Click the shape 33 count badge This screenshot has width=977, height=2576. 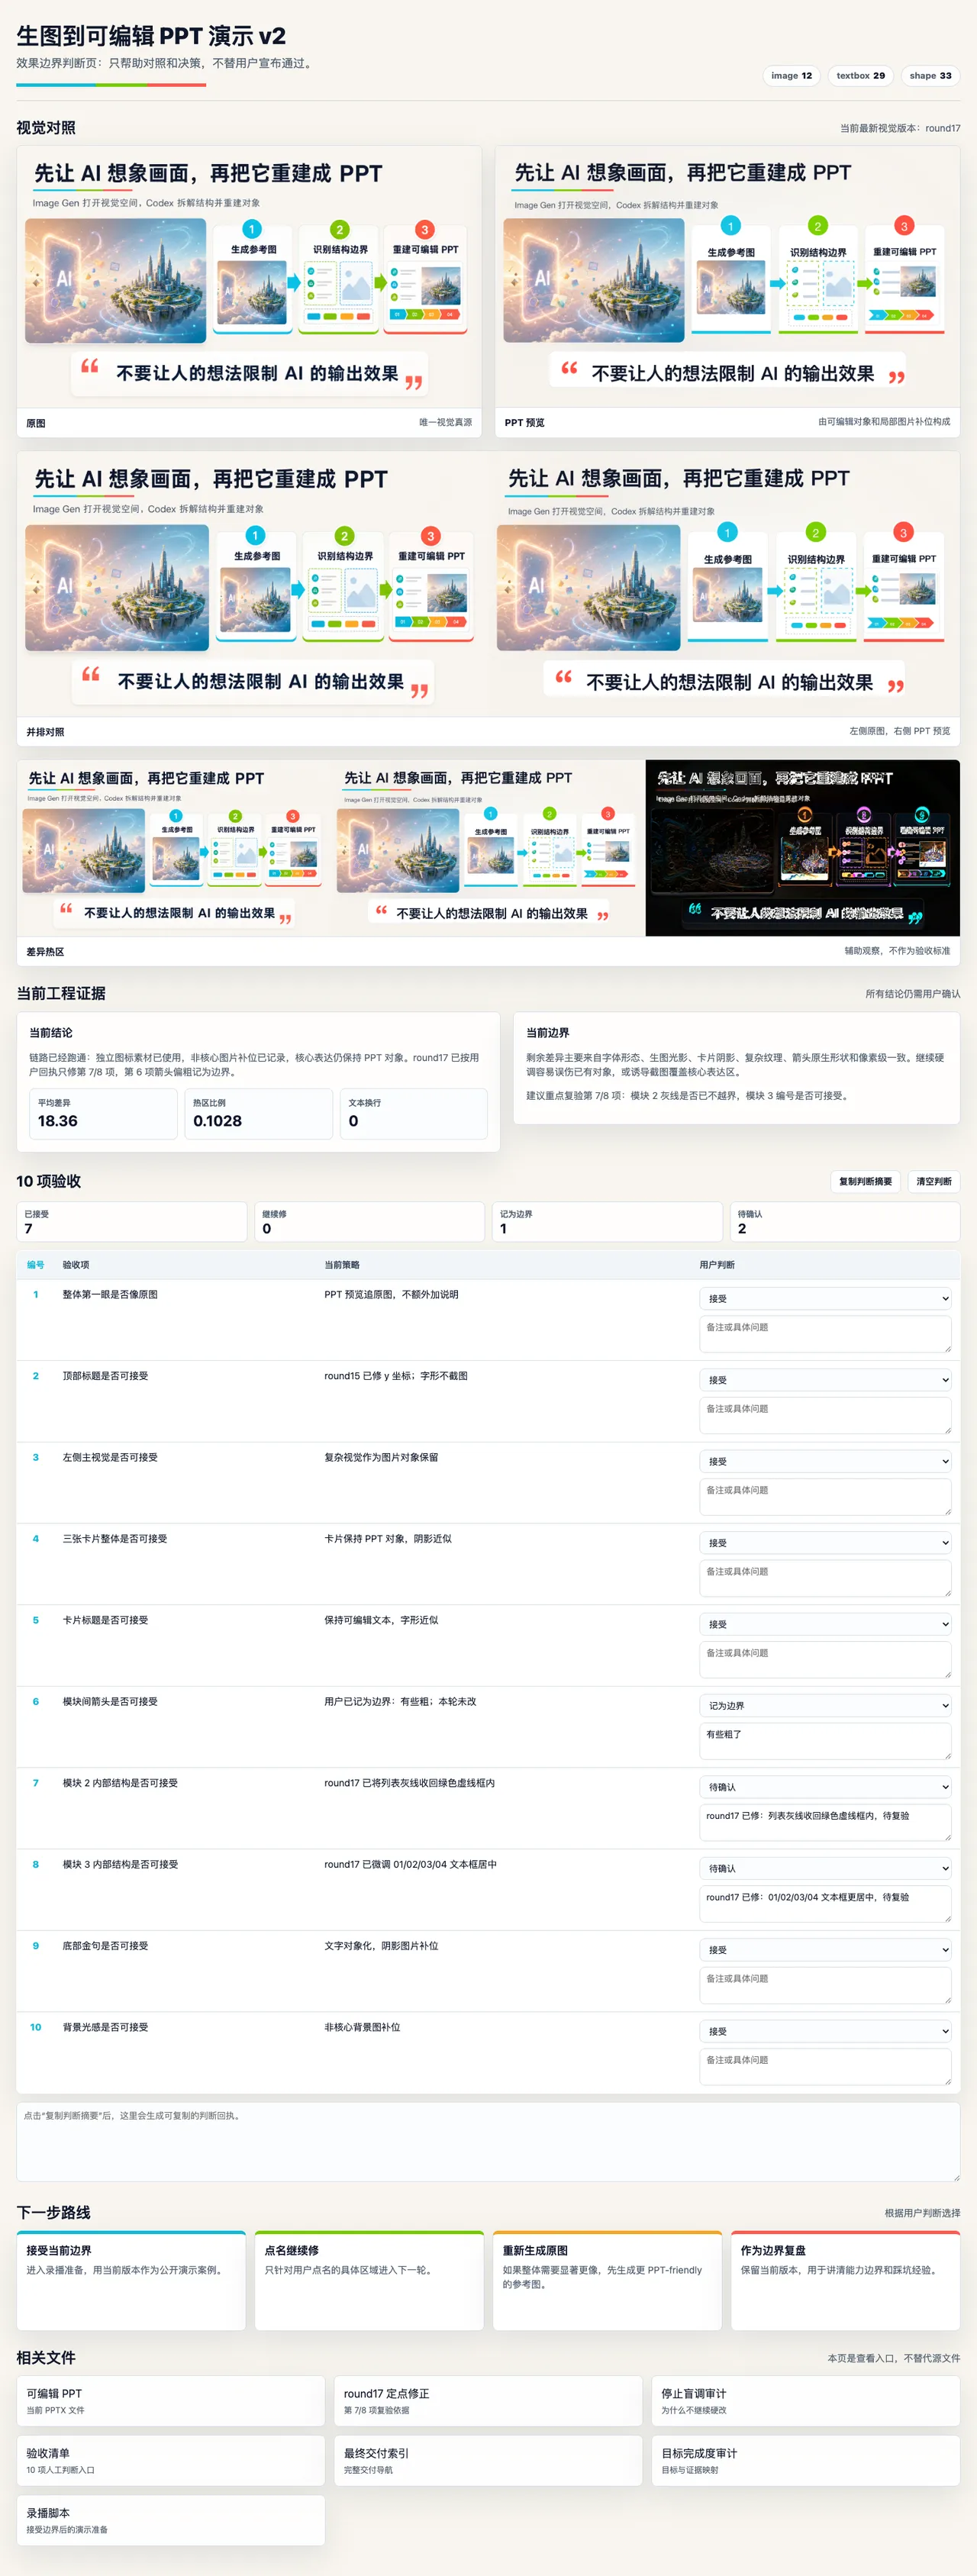[x=930, y=76]
